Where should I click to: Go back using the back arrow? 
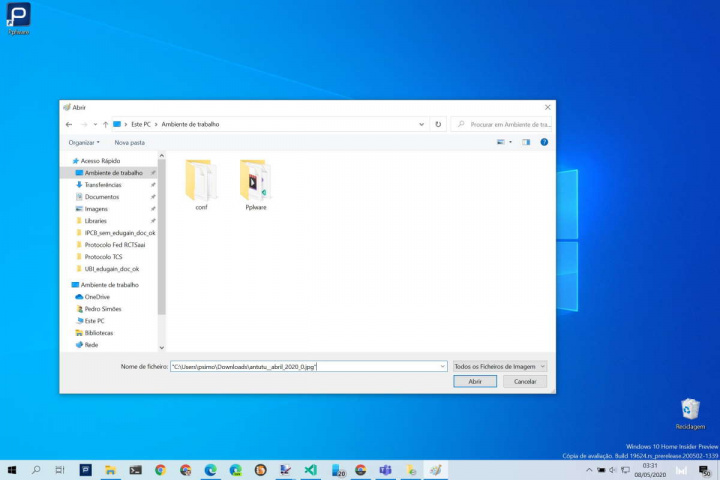point(69,124)
